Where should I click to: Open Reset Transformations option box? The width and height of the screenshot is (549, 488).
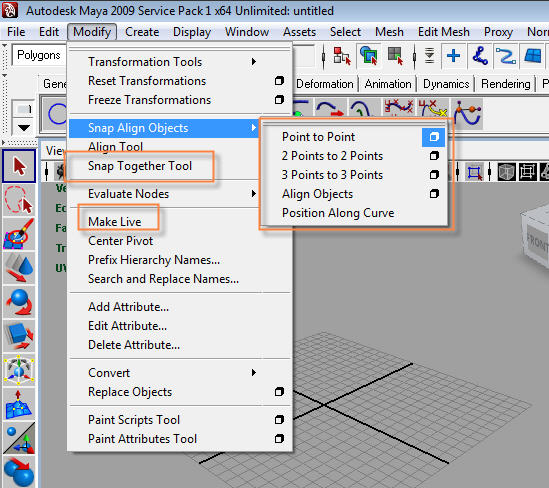coord(279,81)
